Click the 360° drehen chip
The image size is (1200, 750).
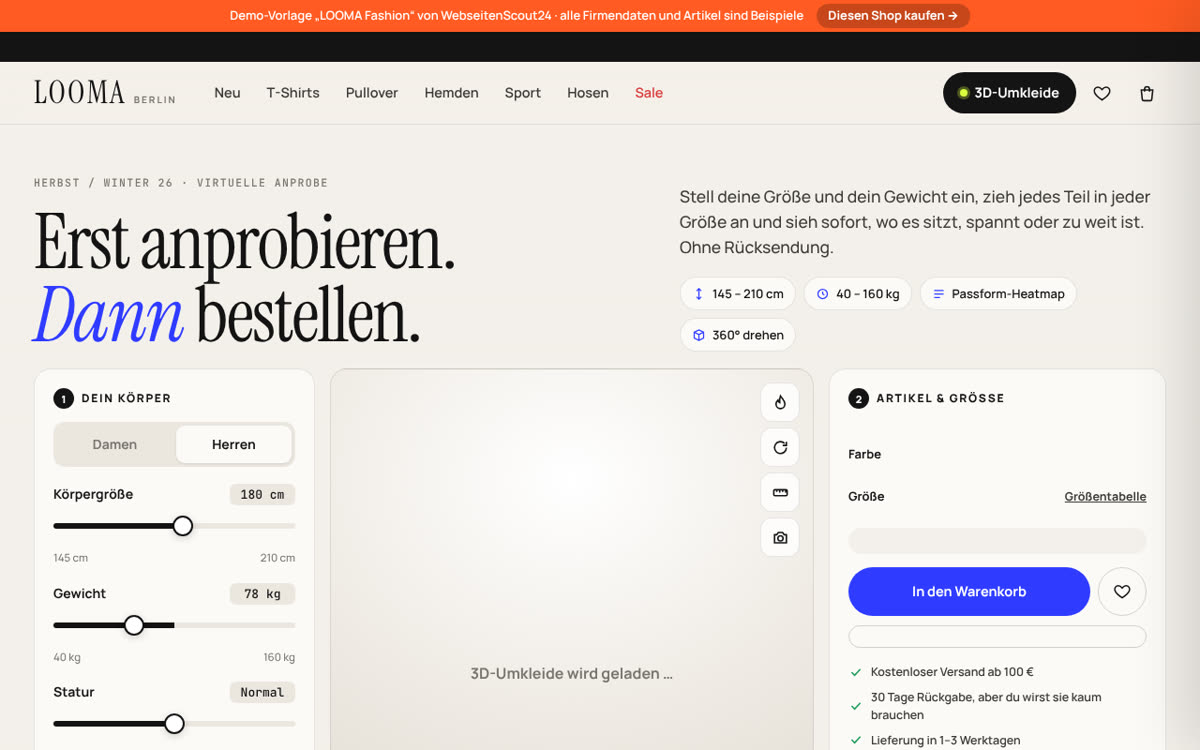[x=738, y=335]
